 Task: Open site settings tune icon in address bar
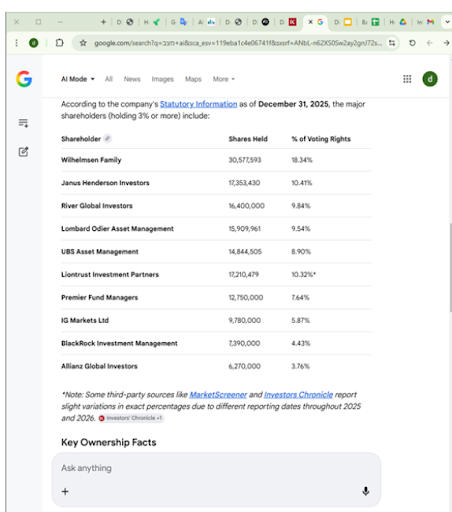(x=392, y=43)
